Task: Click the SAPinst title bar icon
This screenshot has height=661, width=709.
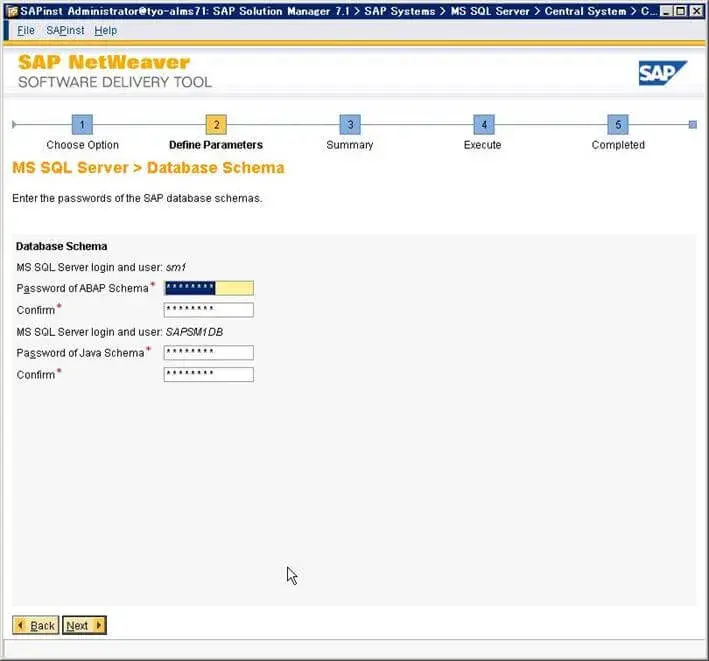Action: coord(12,11)
